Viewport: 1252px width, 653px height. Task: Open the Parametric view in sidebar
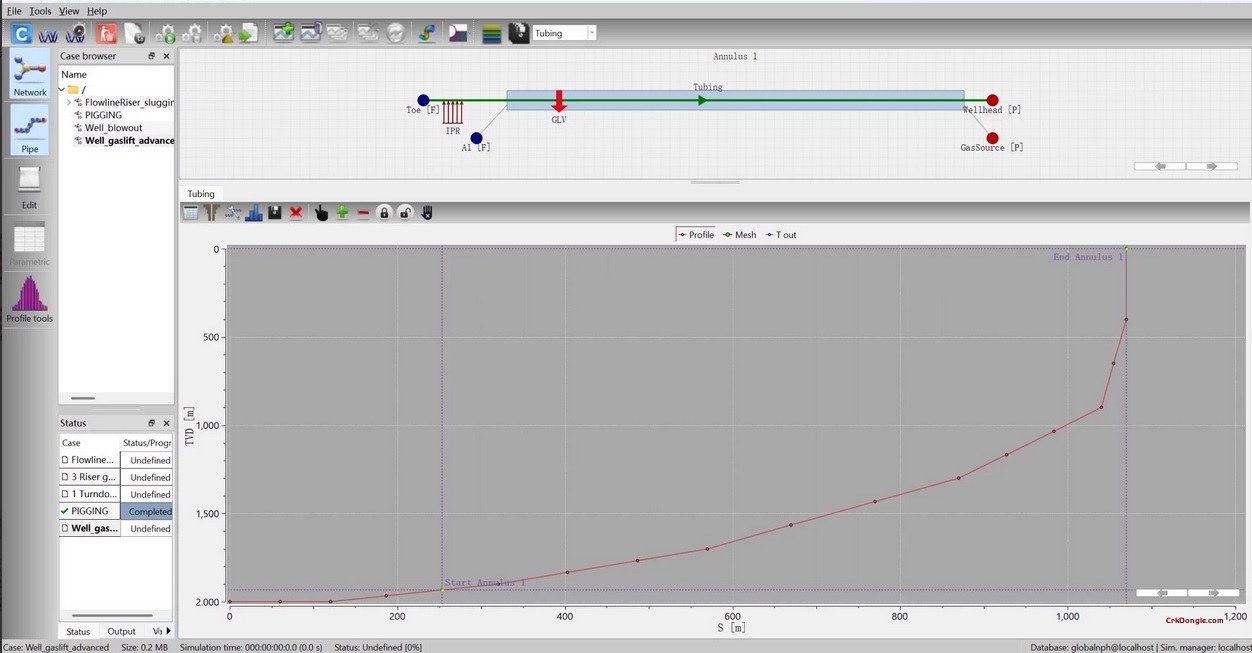[x=29, y=244]
